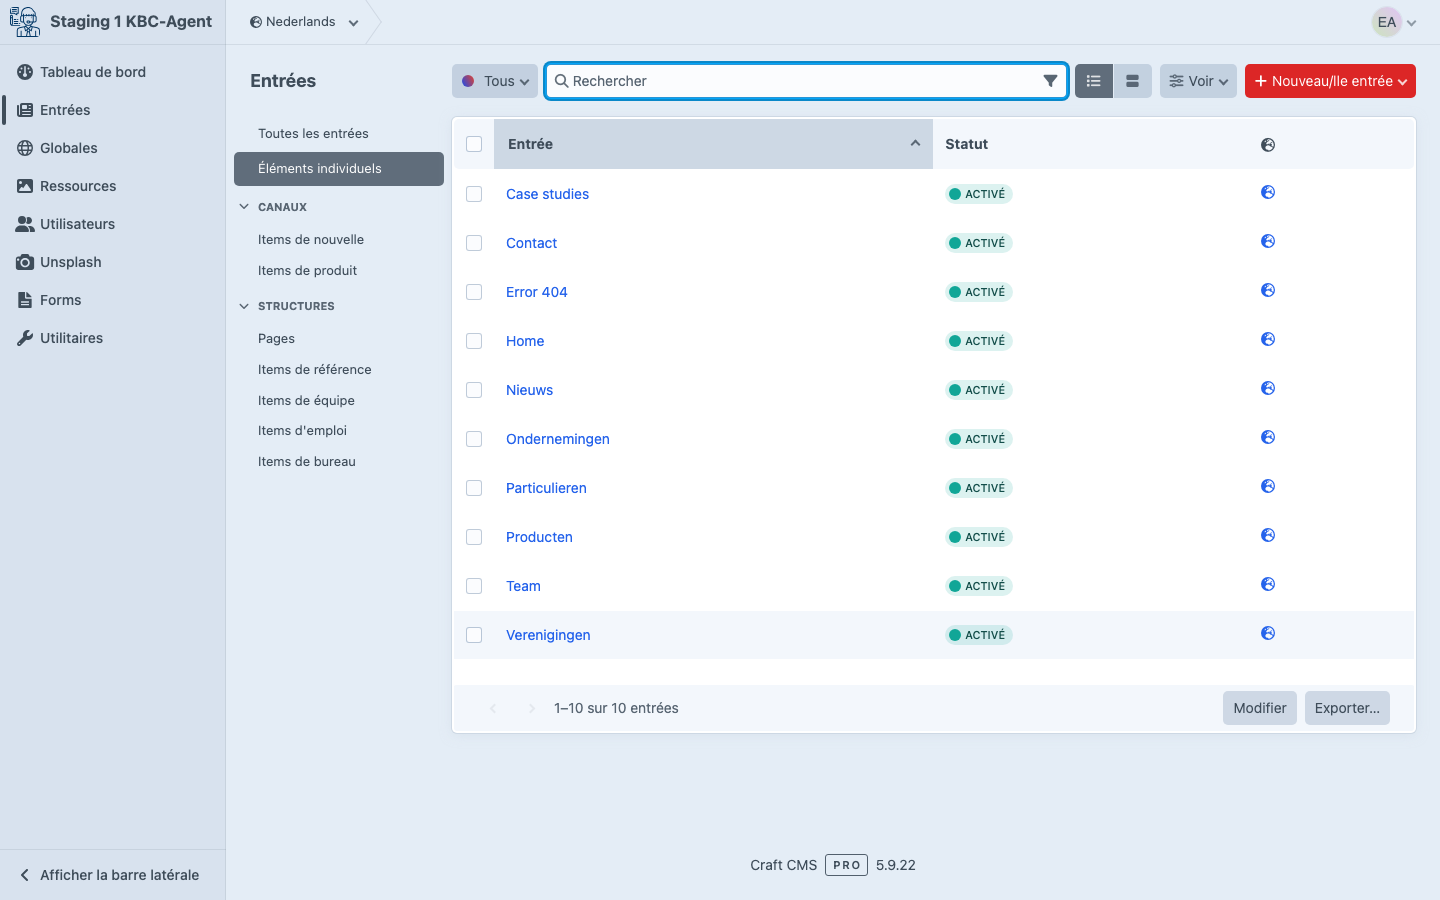Select Pages source
The width and height of the screenshot is (1440, 900).
(339, 339)
